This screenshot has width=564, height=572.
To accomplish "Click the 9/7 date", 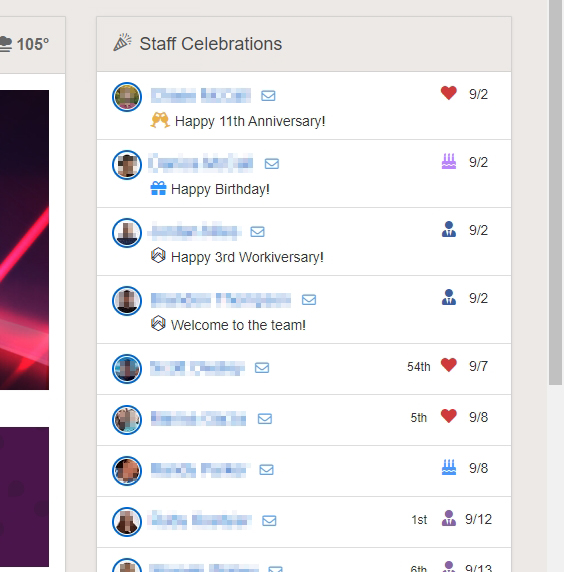I will tap(478, 366).
